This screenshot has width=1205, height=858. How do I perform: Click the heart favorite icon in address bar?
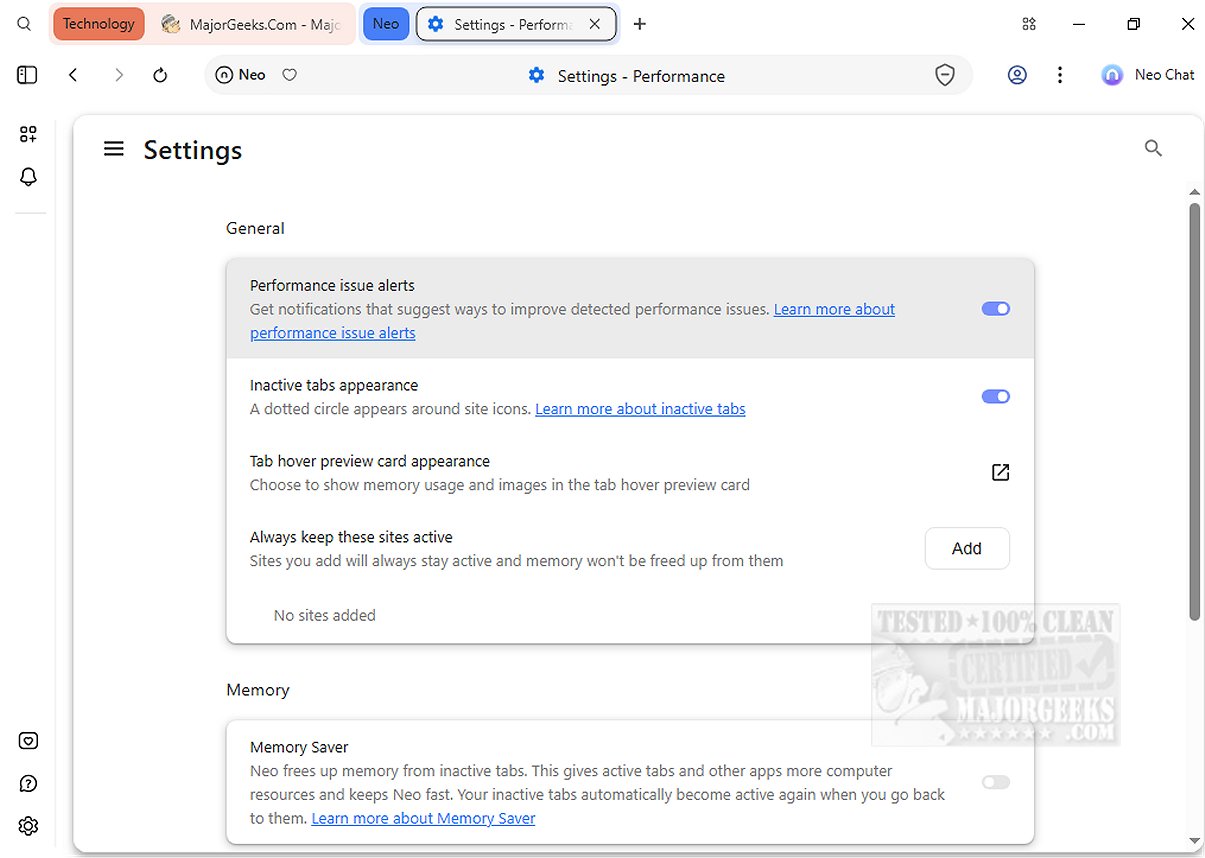pyautogui.click(x=290, y=75)
